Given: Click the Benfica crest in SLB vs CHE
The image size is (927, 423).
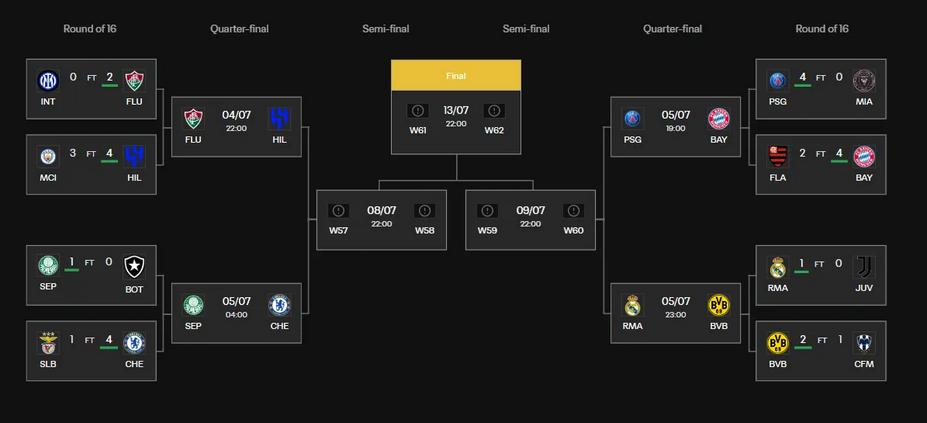Looking at the screenshot, I should coord(48,343).
